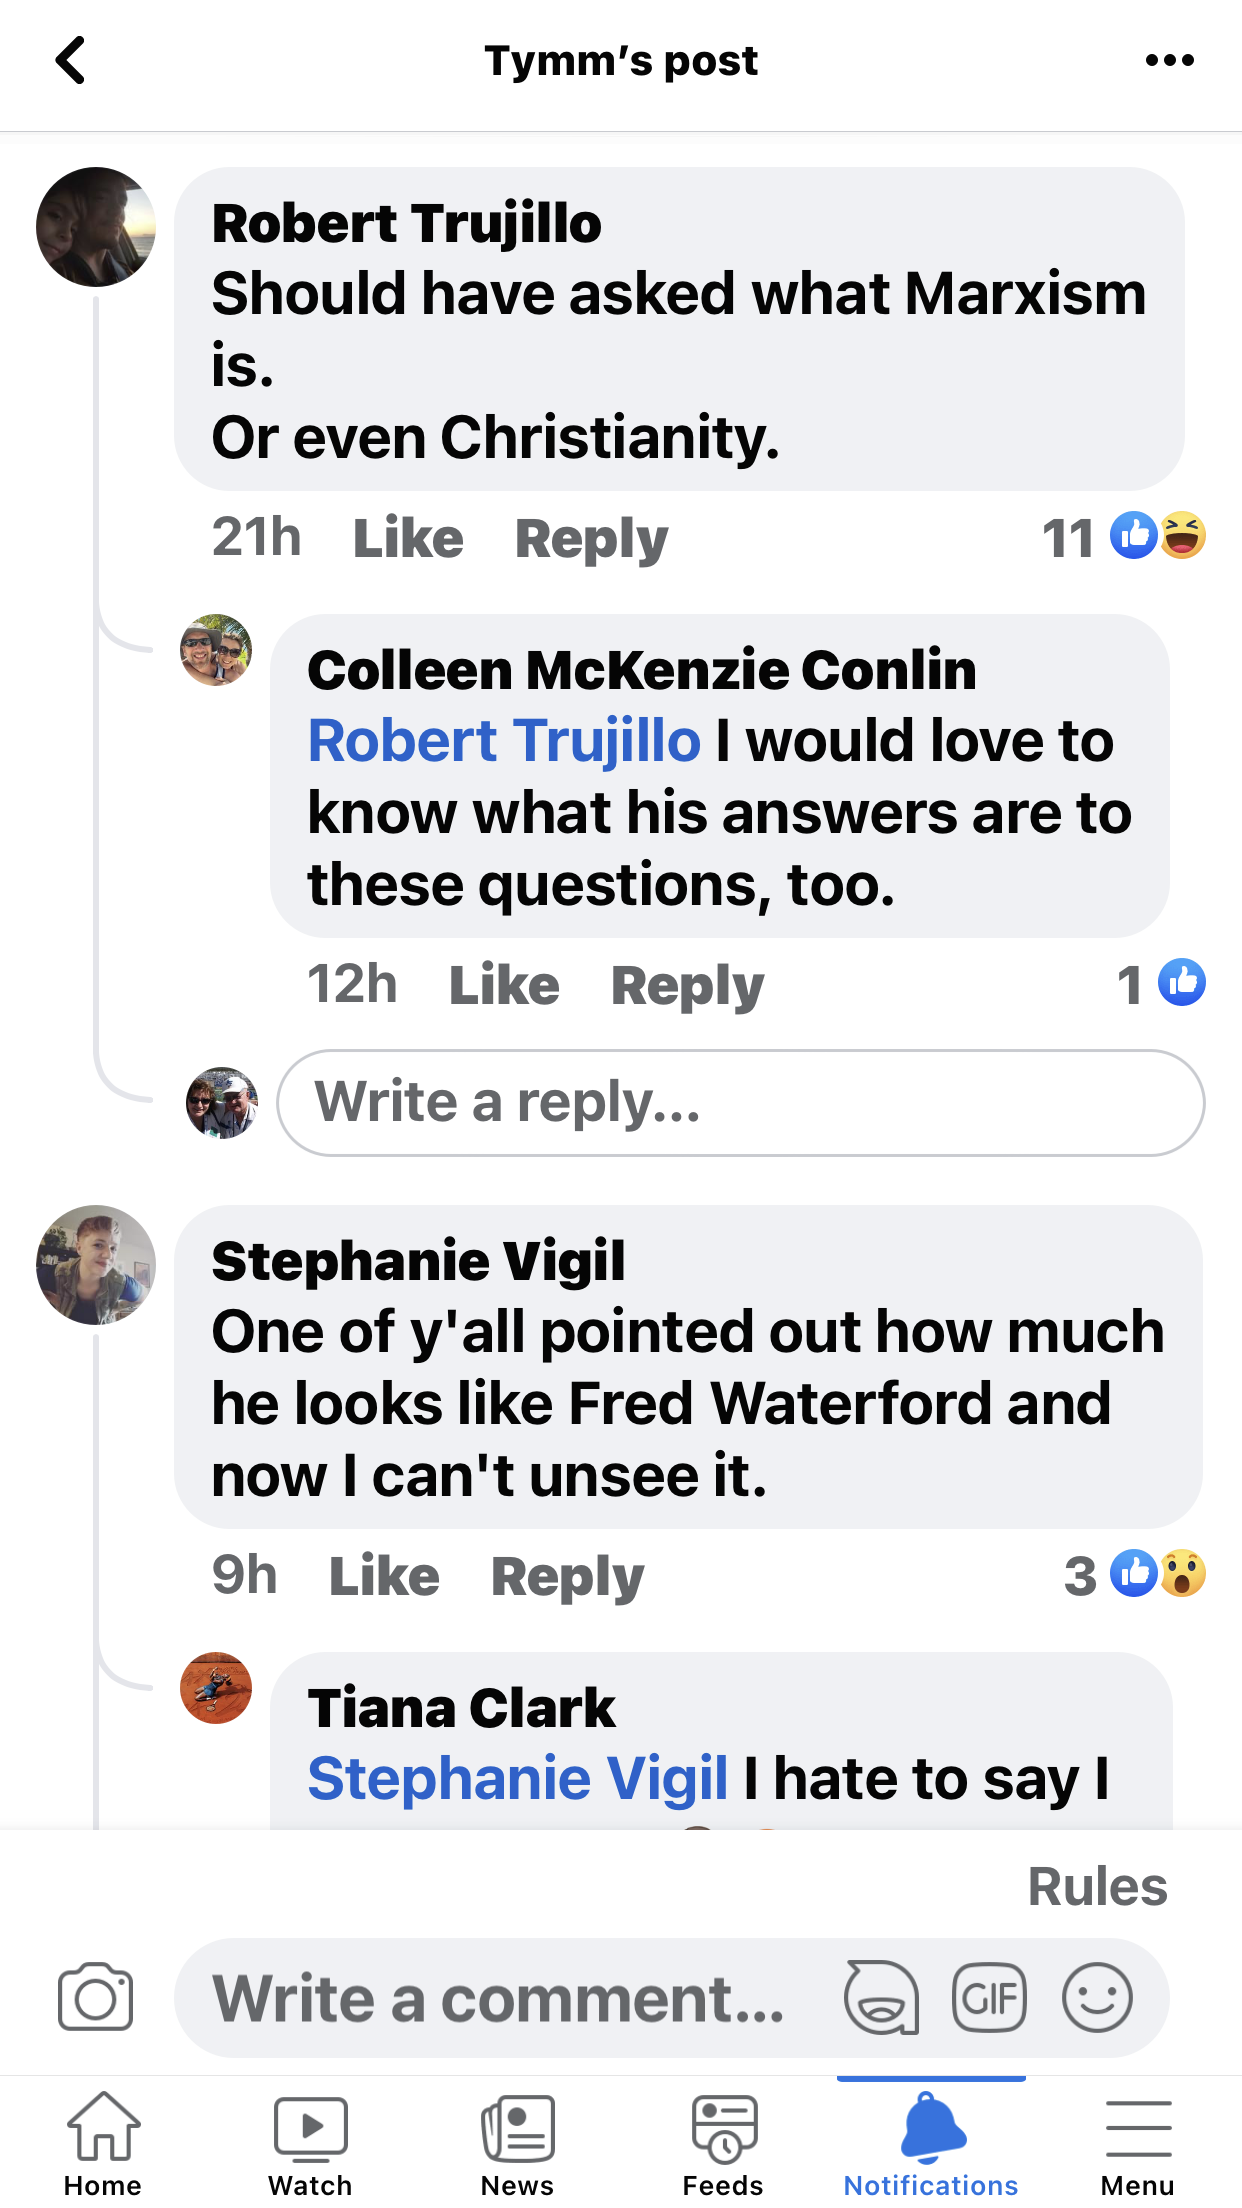
Task: Tap the Write a reply field
Action: coord(740,1103)
